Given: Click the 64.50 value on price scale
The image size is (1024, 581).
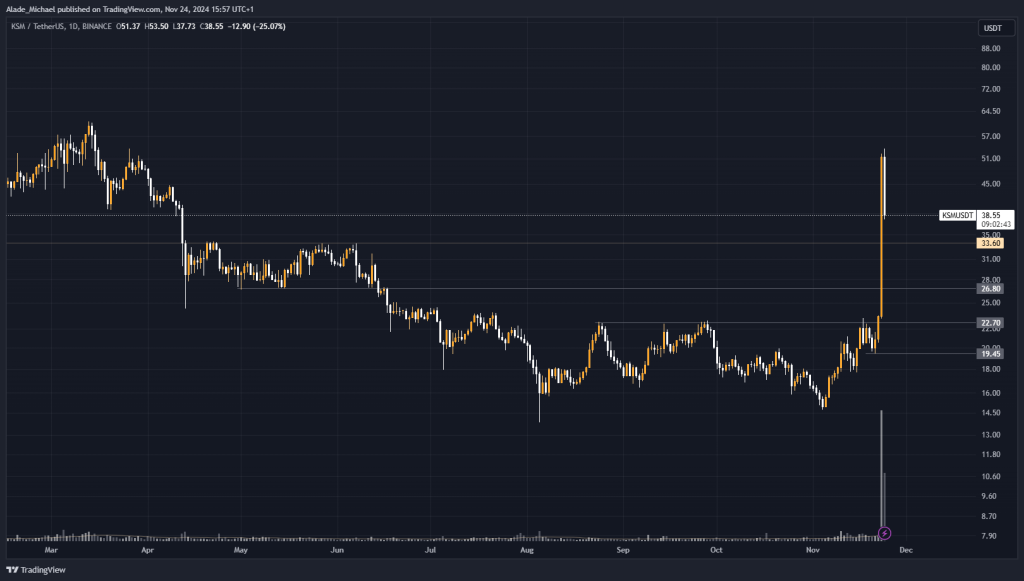Looking at the screenshot, I should tap(991, 111).
